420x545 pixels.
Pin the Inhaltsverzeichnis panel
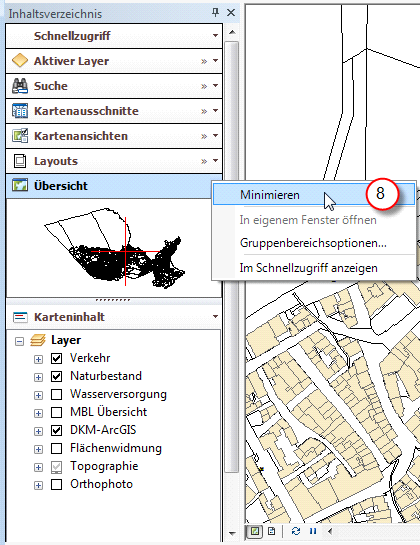pyautogui.click(x=216, y=13)
